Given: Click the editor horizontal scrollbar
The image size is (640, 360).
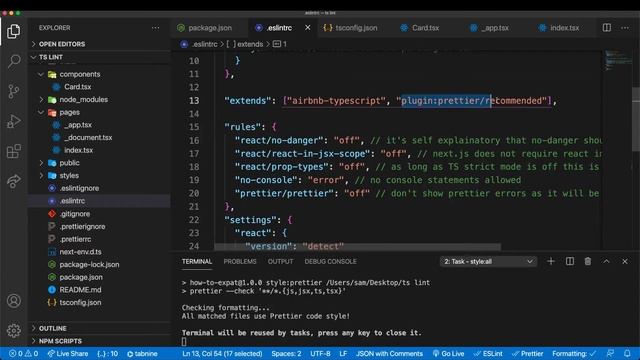Looking at the screenshot, I should click(358, 247).
